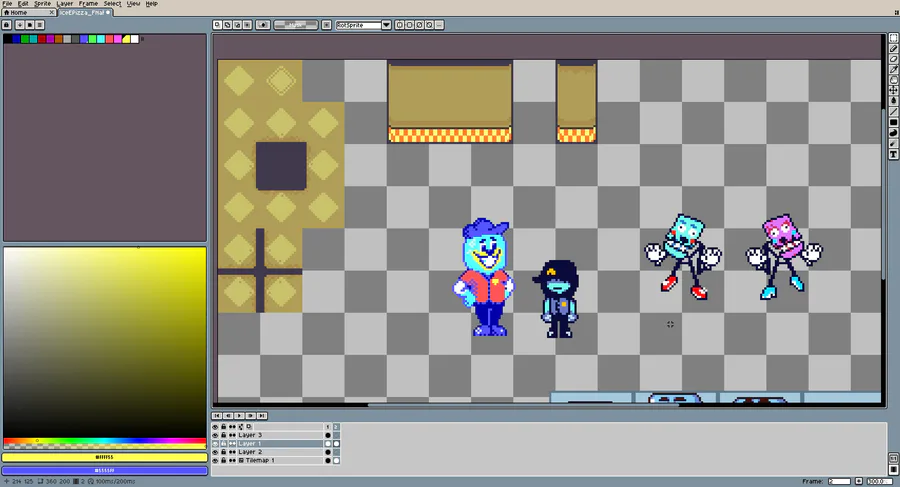Click the blue background color bar

[x=104, y=470]
